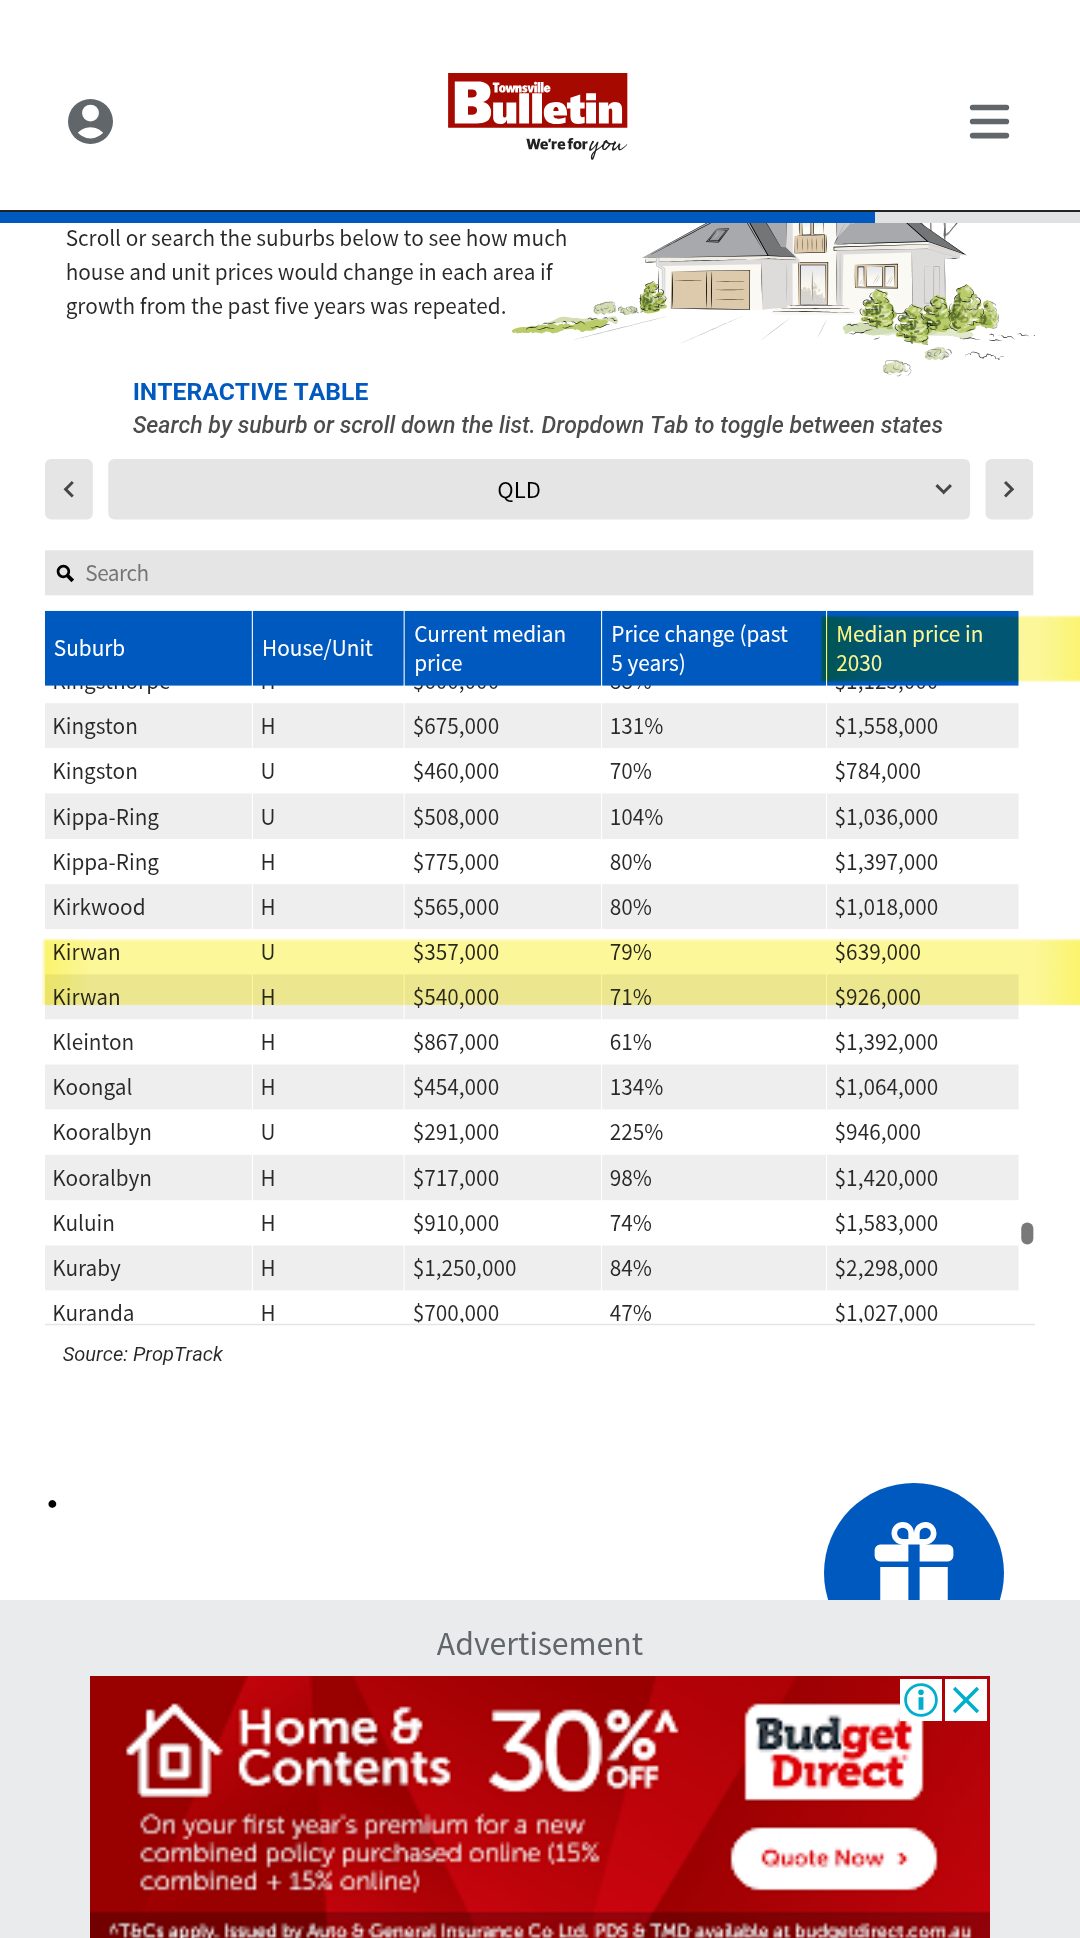1080x1938 pixels.
Task: Grab the table's vertical scrollbar thumb
Action: tap(1027, 1233)
